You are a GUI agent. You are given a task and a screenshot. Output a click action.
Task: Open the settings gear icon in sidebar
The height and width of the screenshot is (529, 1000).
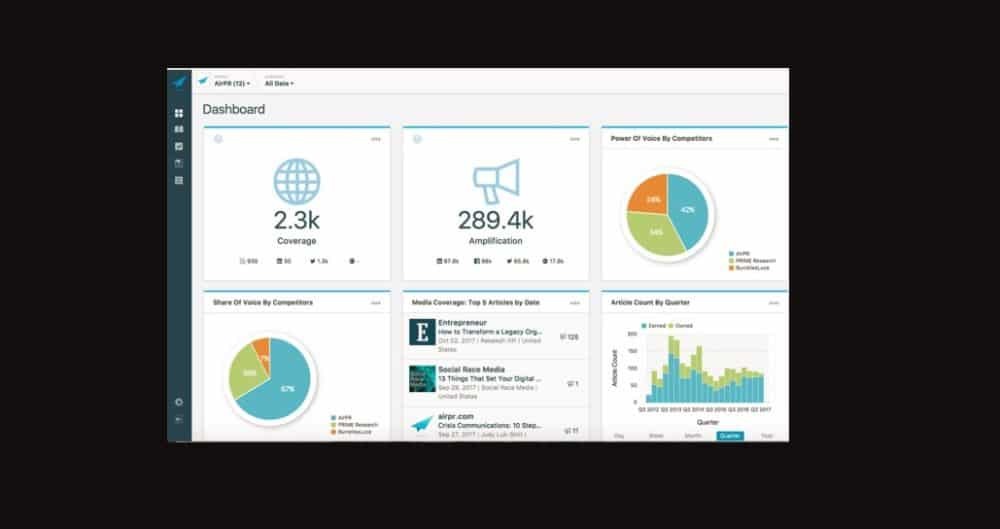pyautogui.click(x=179, y=402)
